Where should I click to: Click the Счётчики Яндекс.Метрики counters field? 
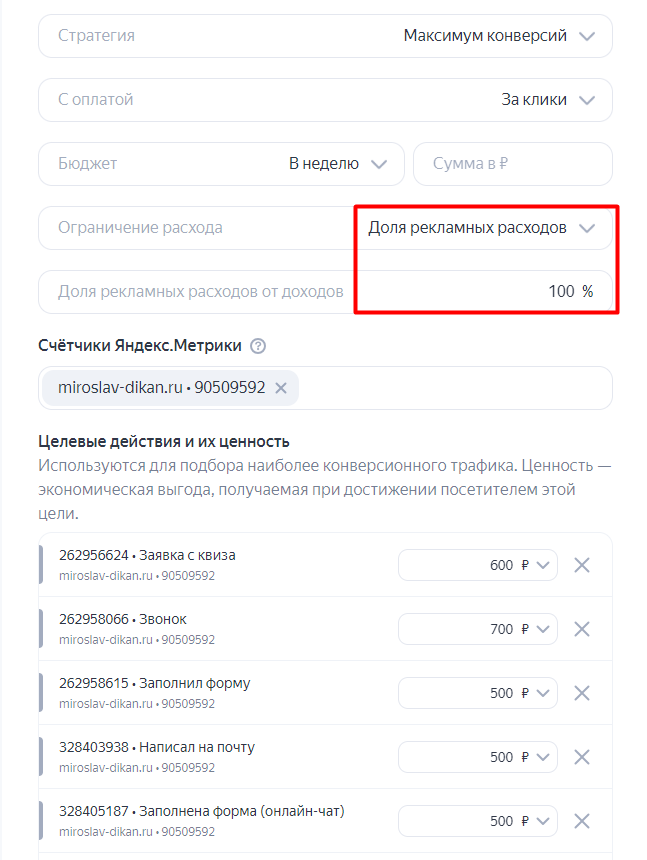point(450,388)
